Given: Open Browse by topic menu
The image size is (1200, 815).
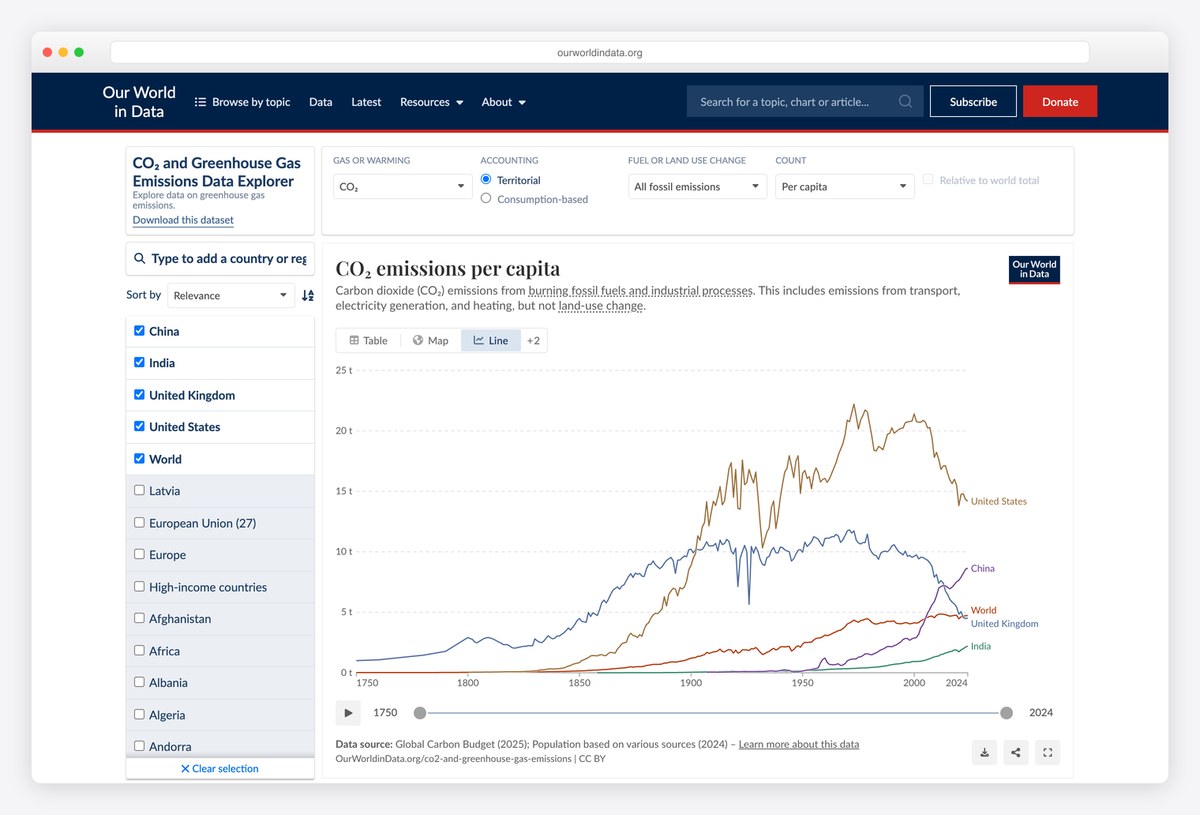Looking at the screenshot, I should pos(242,102).
